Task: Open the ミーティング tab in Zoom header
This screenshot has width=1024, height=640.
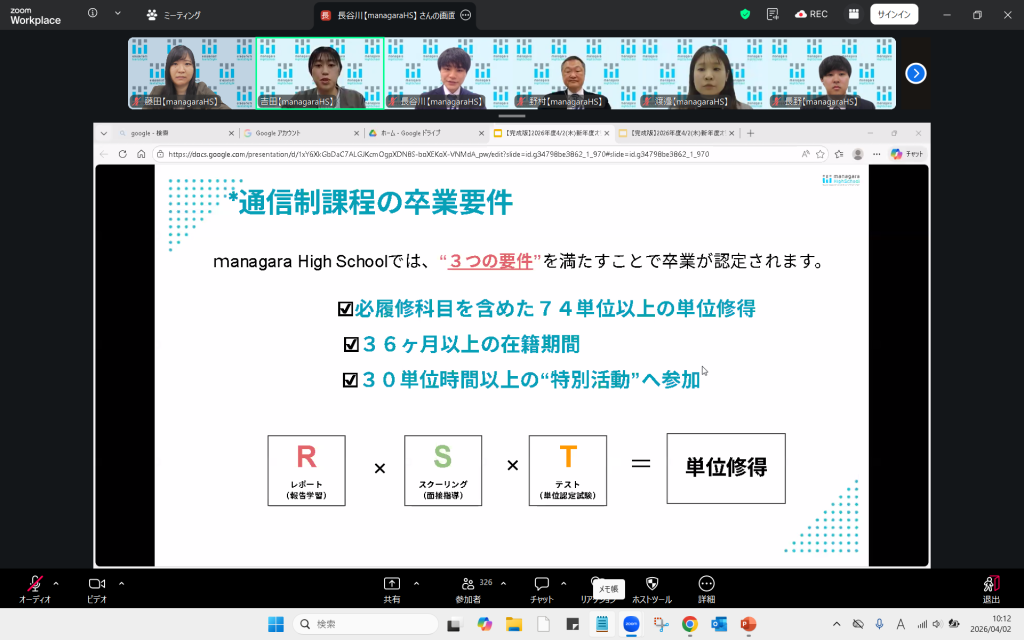Action: [x=173, y=15]
